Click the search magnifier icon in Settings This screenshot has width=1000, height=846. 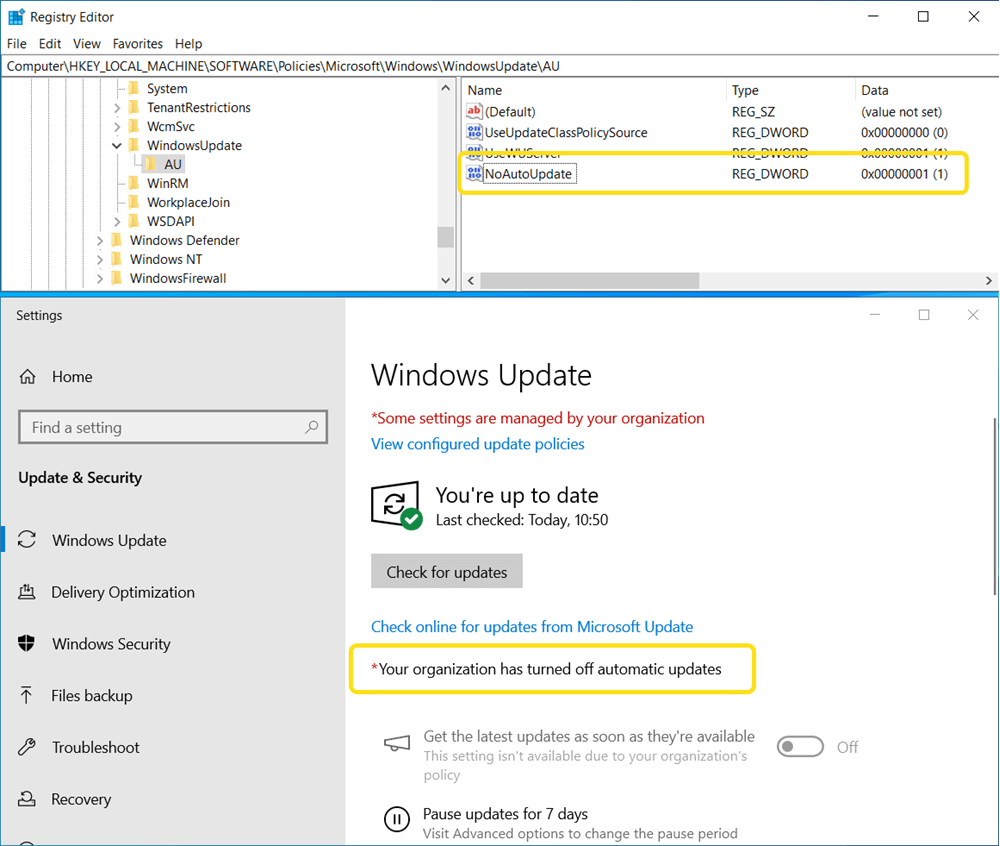point(312,427)
